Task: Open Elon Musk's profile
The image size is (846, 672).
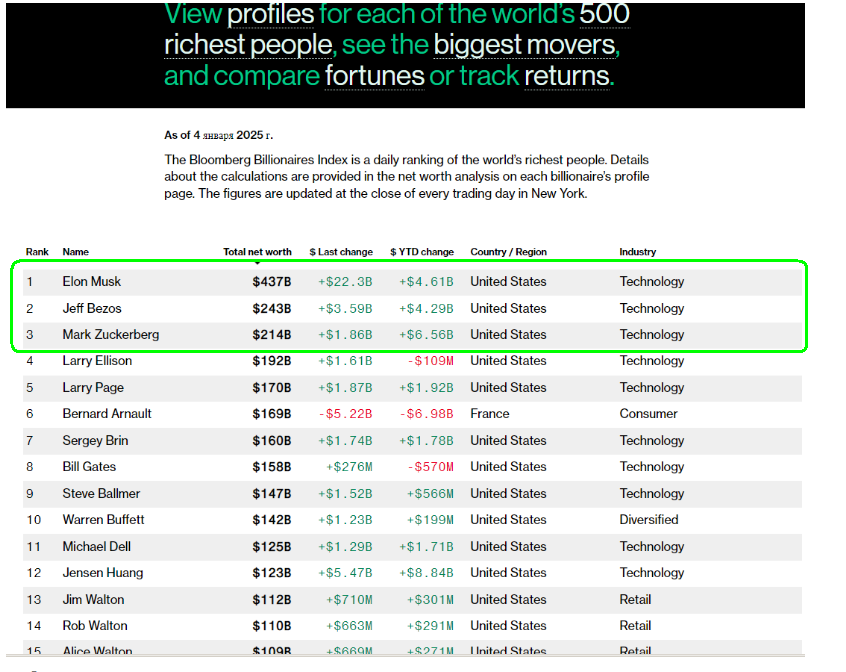Action: (x=92, y=282)
